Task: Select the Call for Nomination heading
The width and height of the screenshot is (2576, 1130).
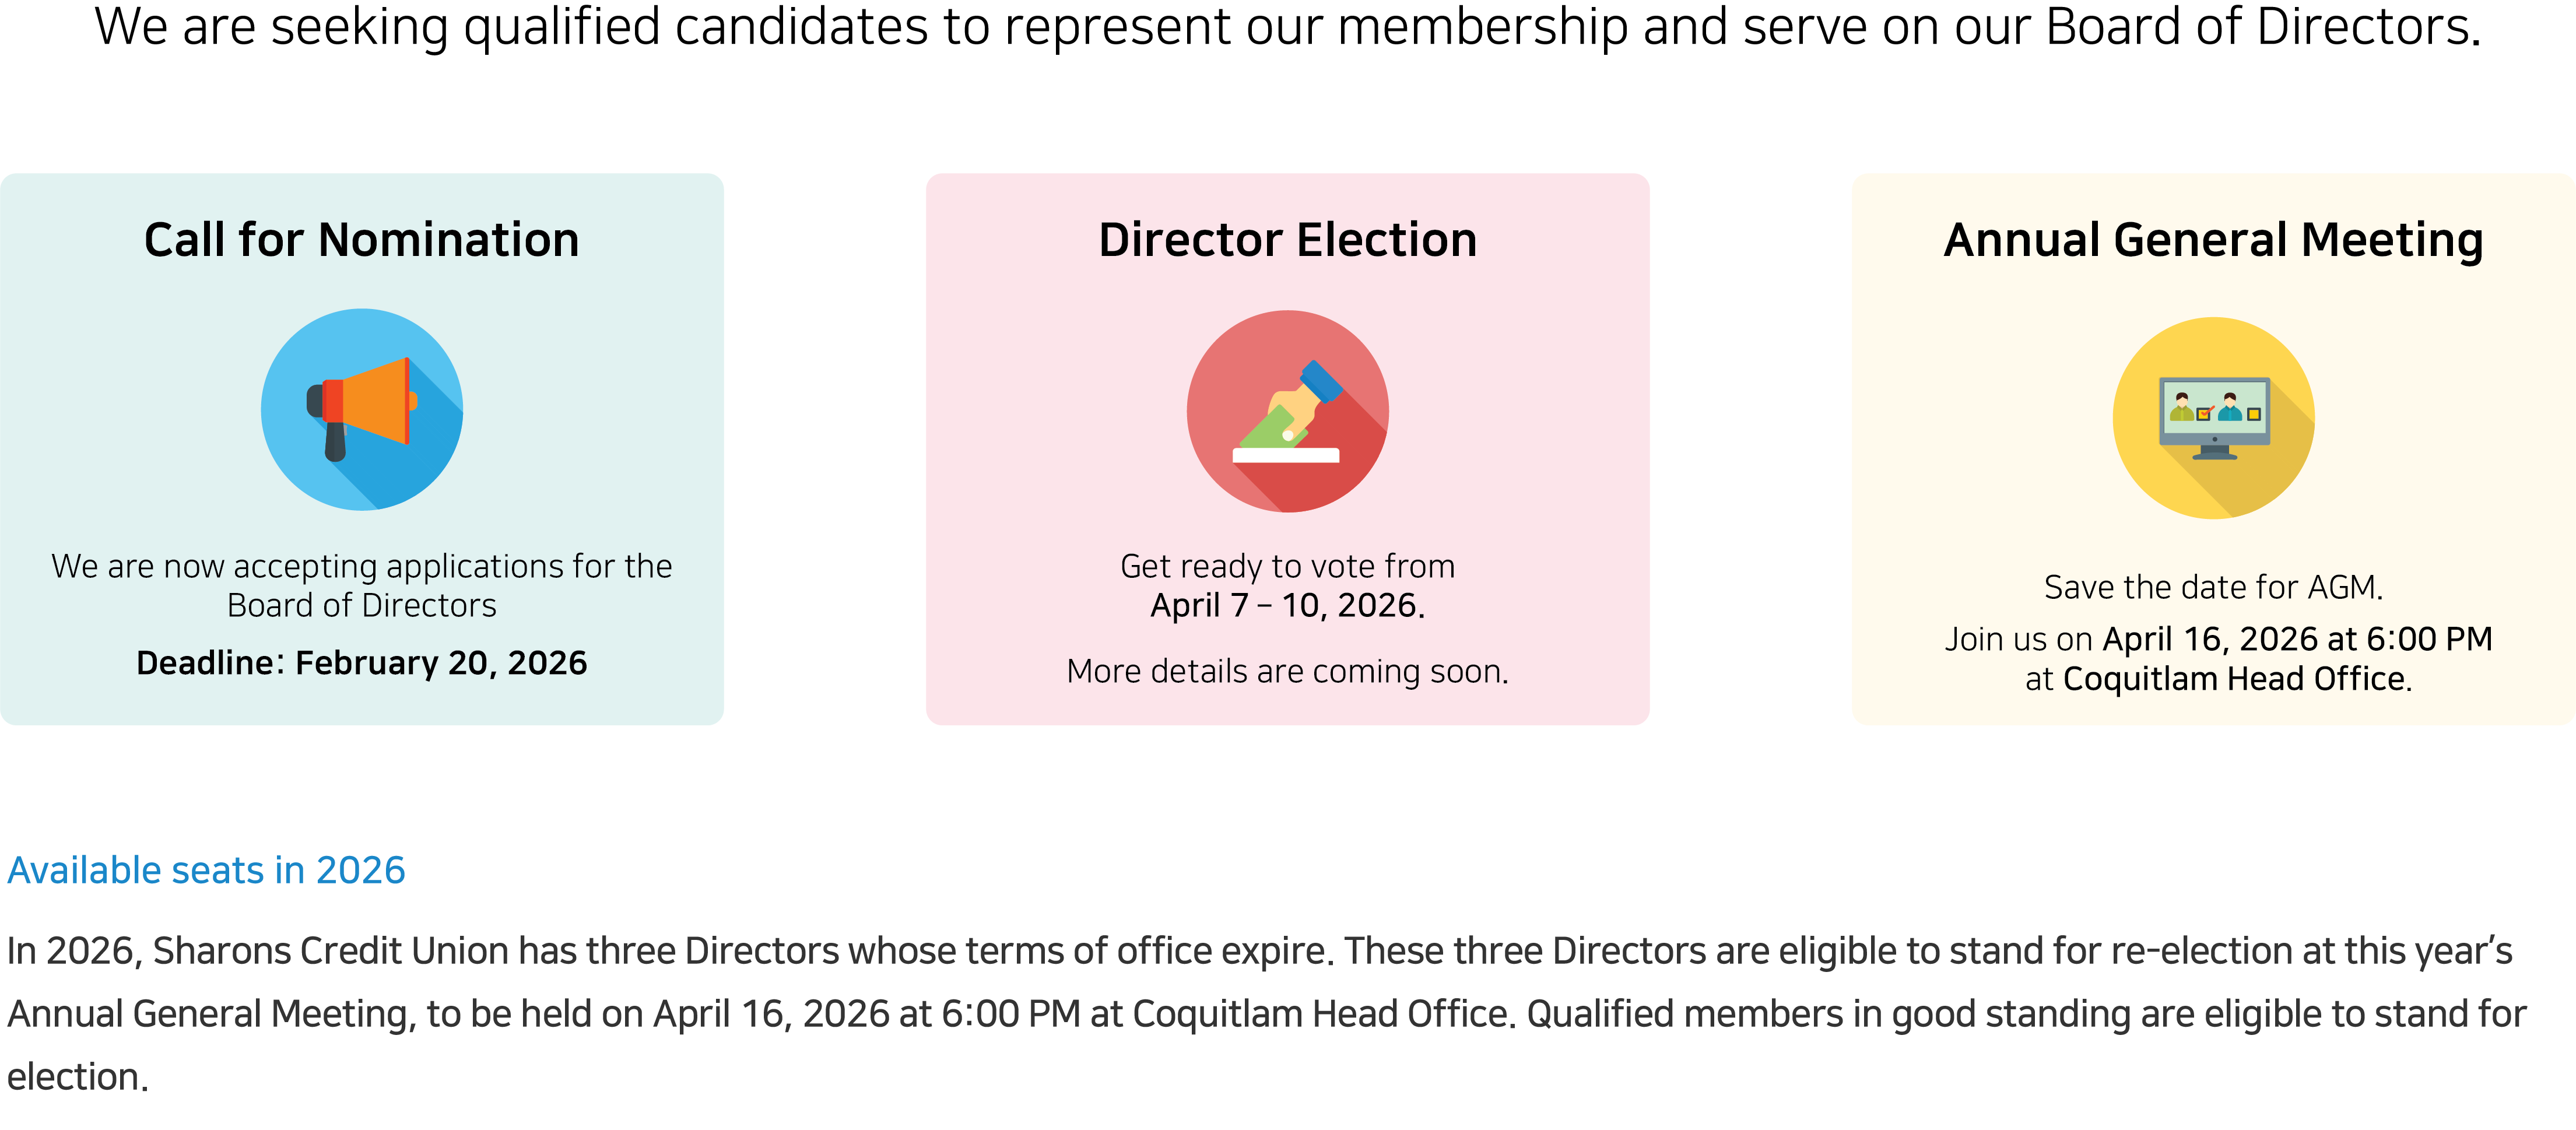Action: 362,240
